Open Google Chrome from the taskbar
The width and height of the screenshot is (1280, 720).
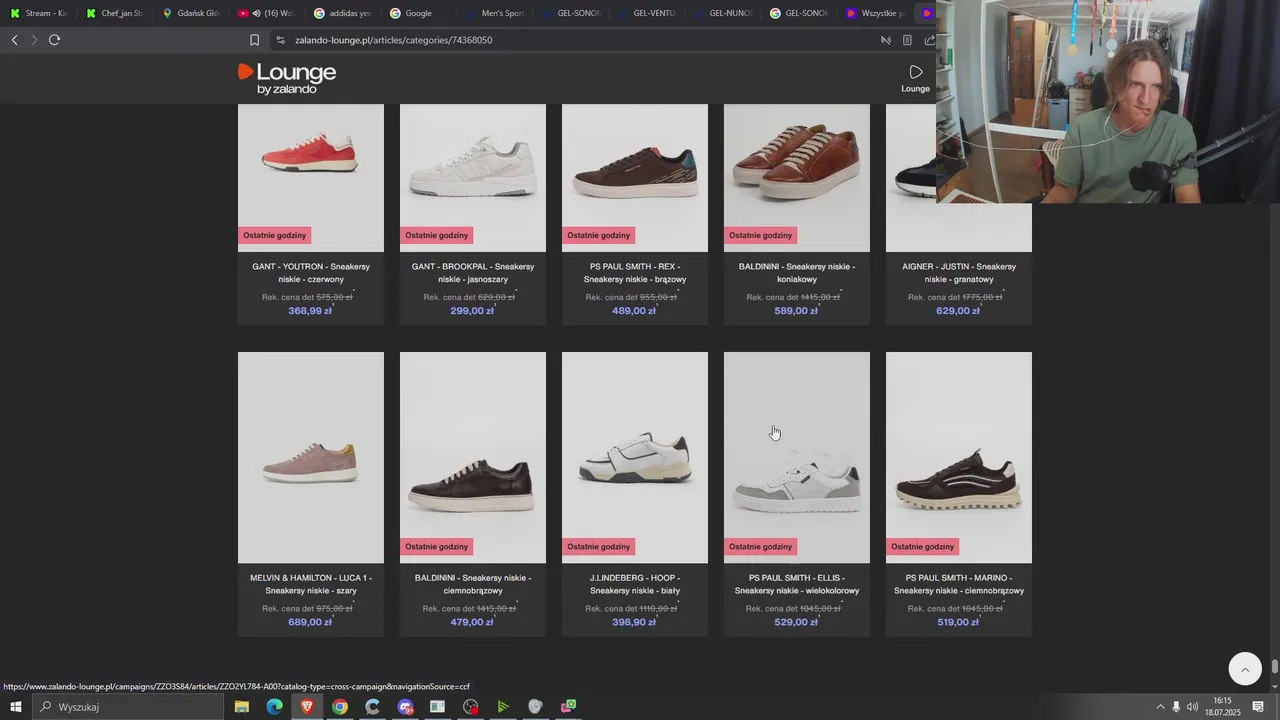[x=340, y=707]
